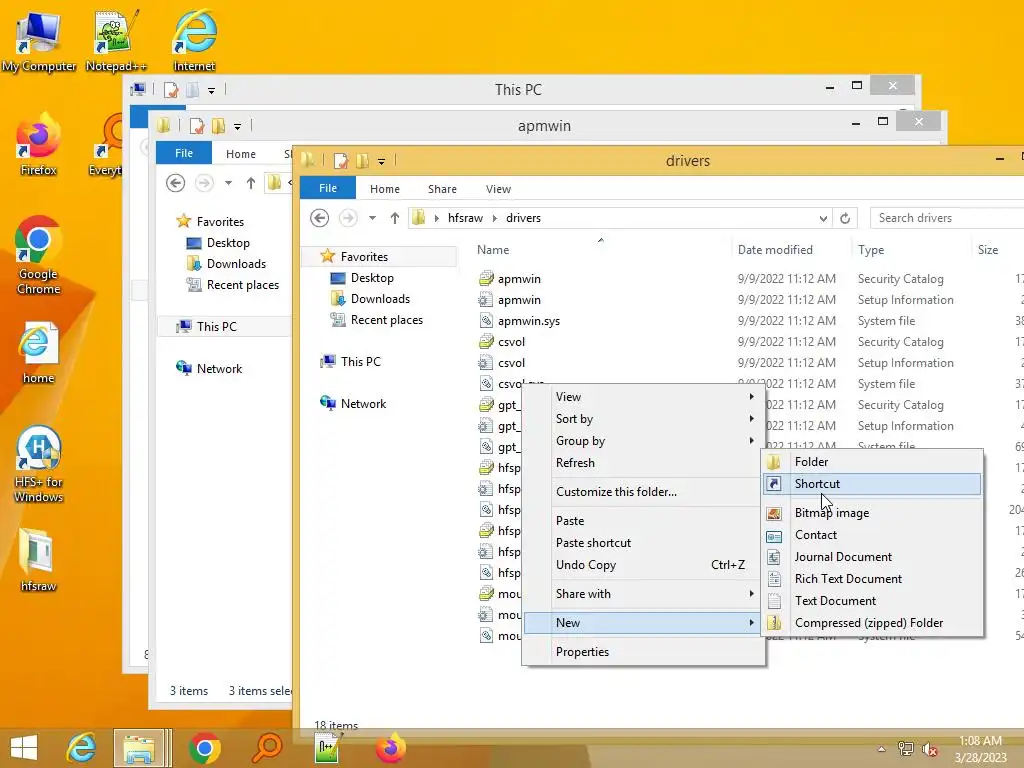
Task: Choose Shortcut from New submenu
Action: pos(872,484)
